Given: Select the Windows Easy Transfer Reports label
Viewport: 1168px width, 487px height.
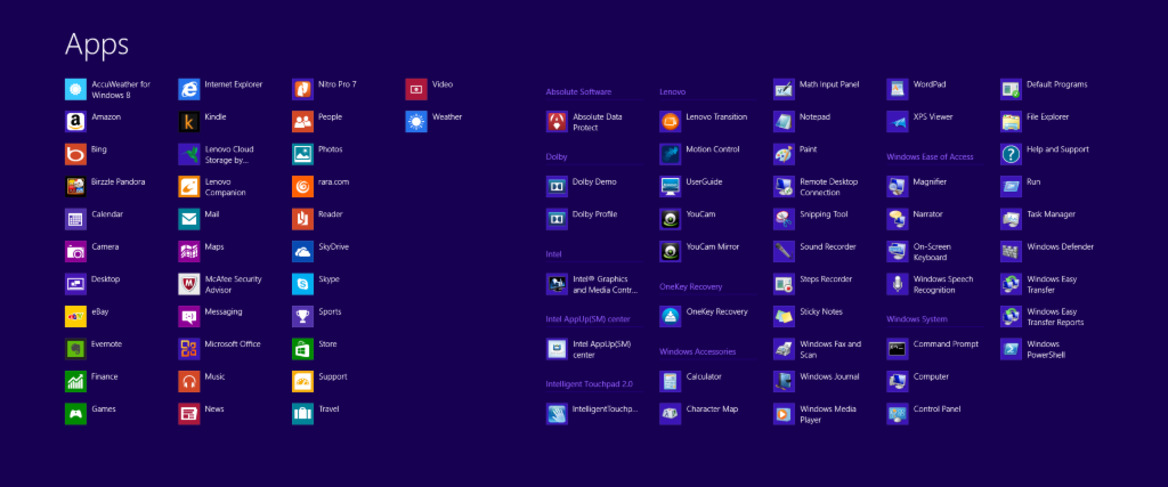Looking at the screenshot, I should click(x=1056, y=317).
